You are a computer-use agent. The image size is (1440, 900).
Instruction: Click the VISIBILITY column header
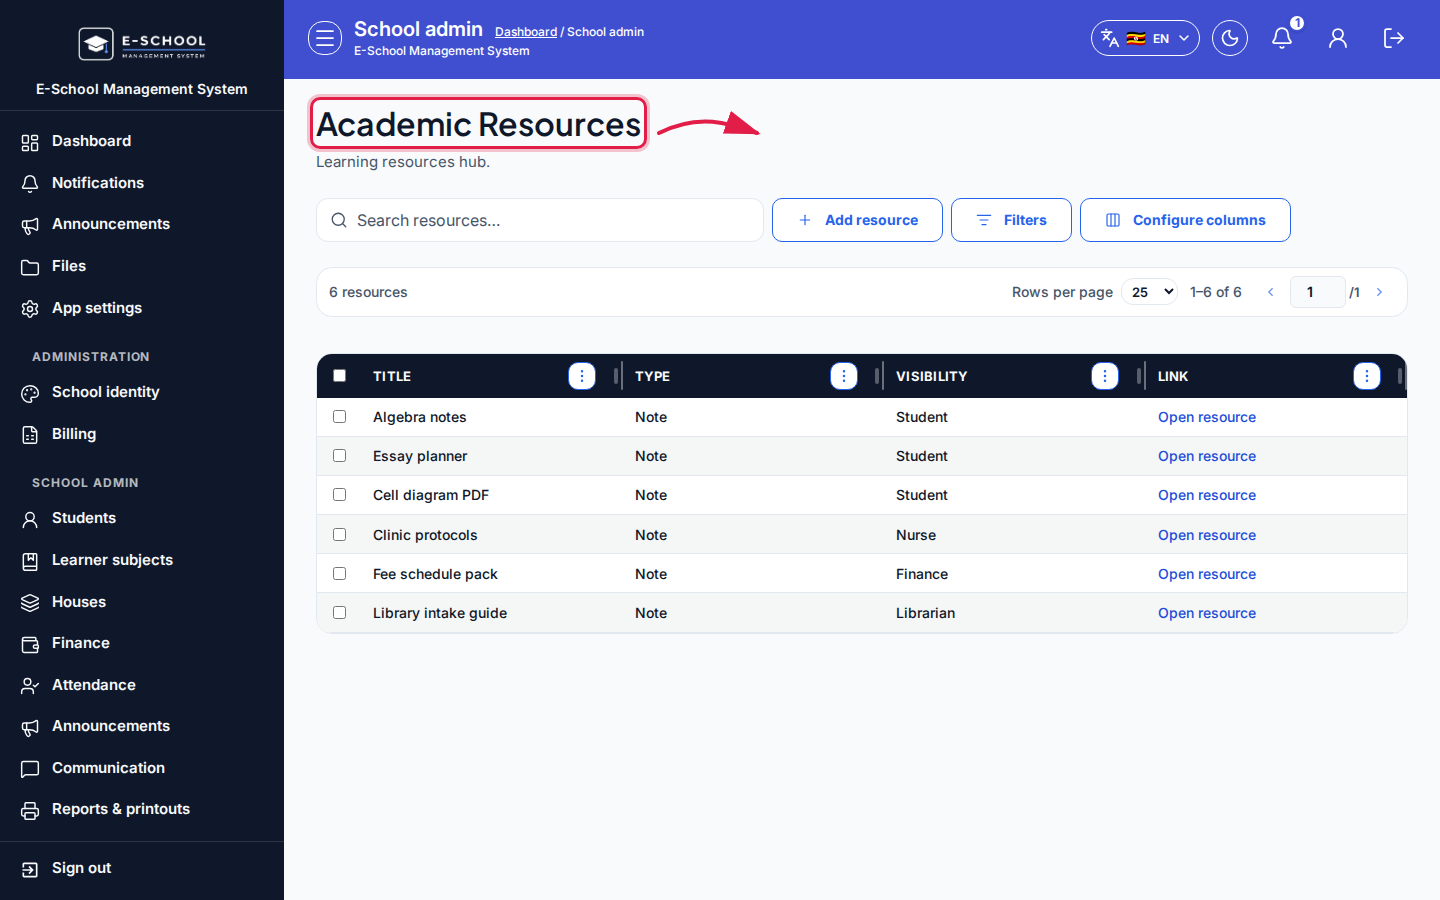[932, 376]
